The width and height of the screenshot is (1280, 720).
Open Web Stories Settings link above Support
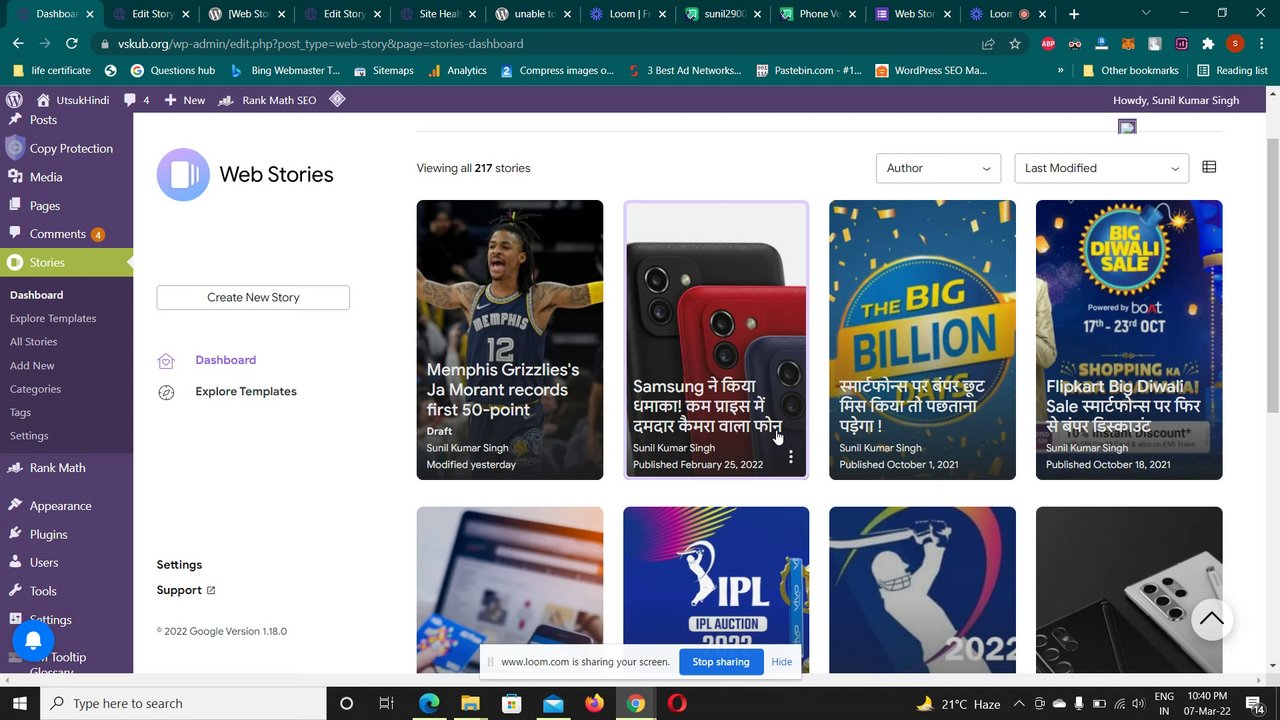coord(179,565)
